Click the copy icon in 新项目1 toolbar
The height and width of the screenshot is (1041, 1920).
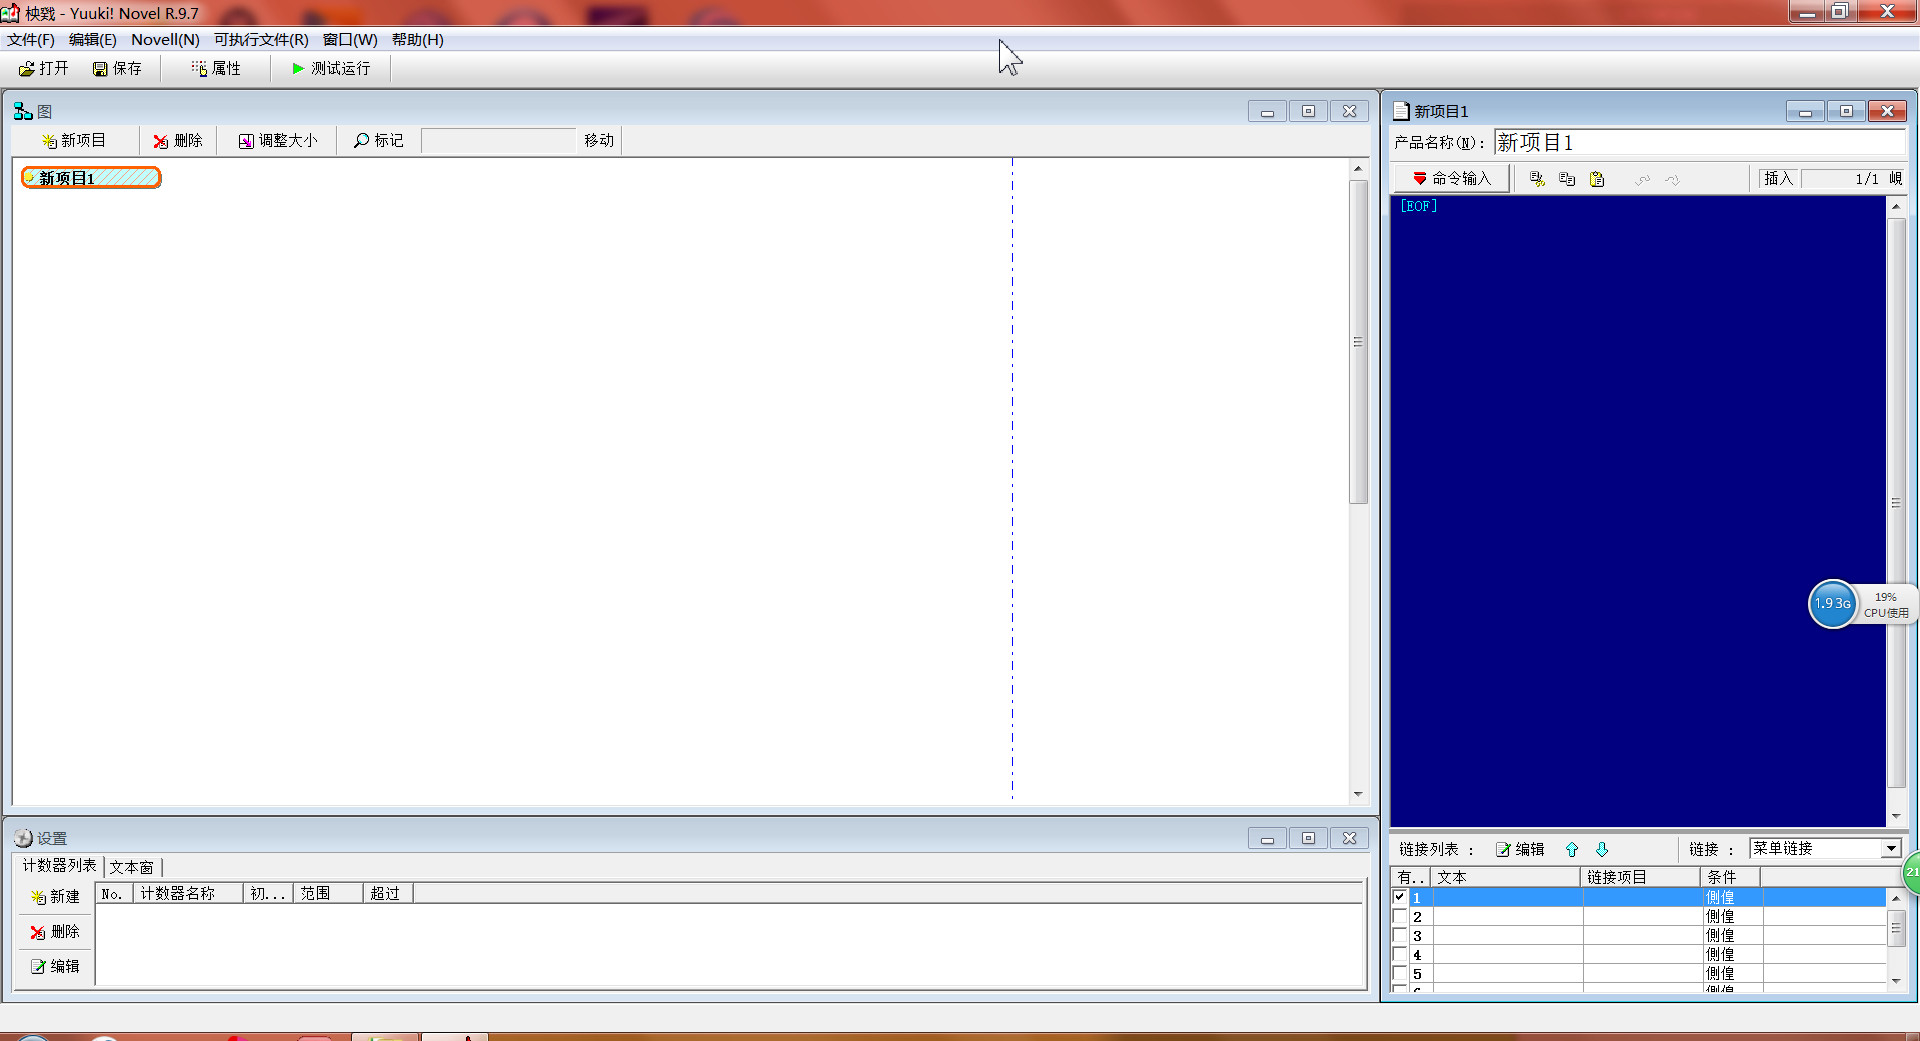pyautogui.click(x=1567, y=179)
